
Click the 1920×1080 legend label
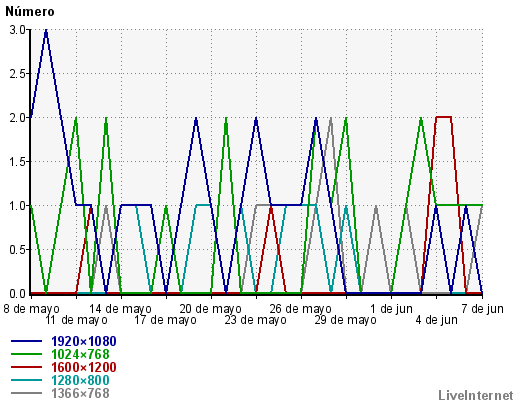click(x=84, y=341)
